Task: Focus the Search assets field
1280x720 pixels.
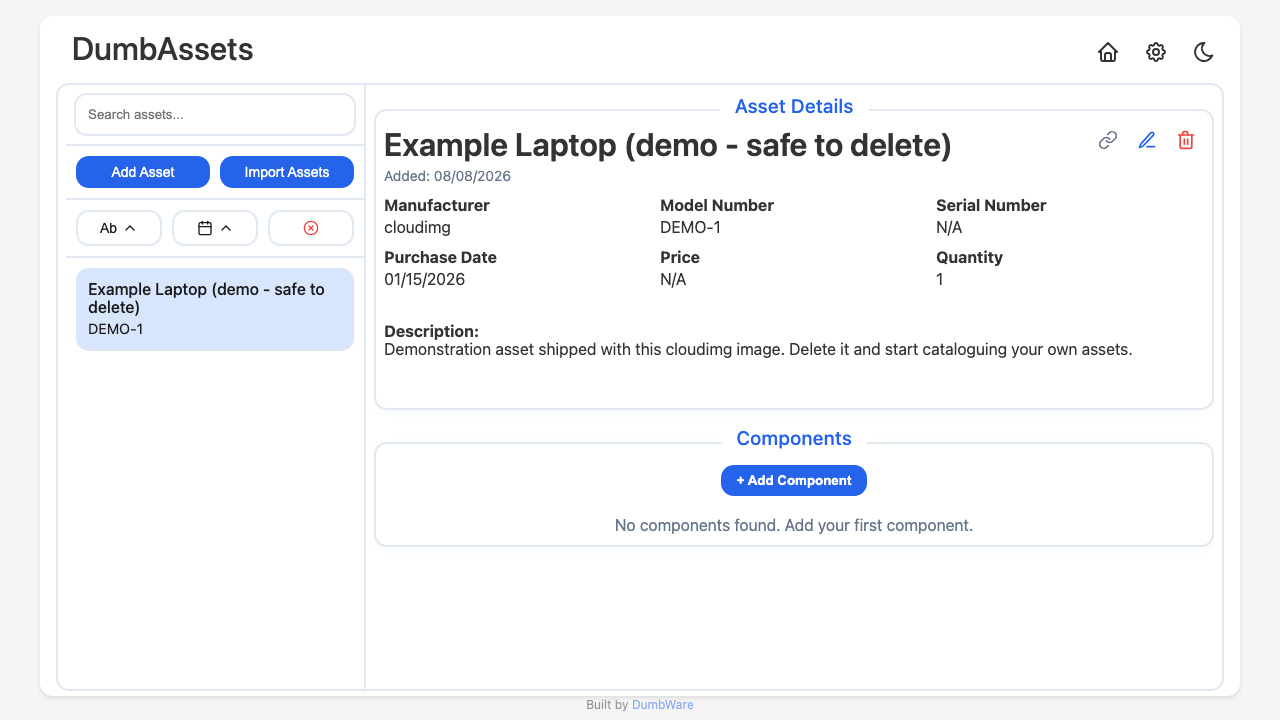Action: click(215, 114)
